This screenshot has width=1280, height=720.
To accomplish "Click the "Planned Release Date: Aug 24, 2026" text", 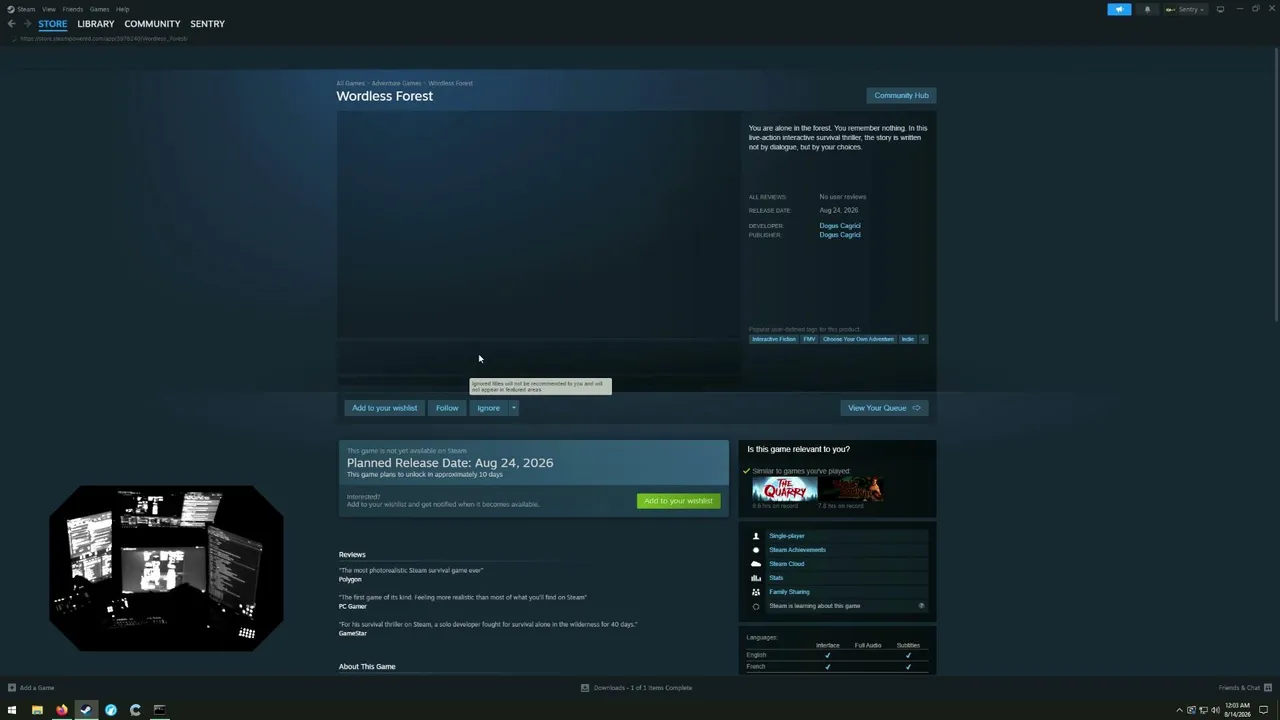I will (x=450, y=463).
